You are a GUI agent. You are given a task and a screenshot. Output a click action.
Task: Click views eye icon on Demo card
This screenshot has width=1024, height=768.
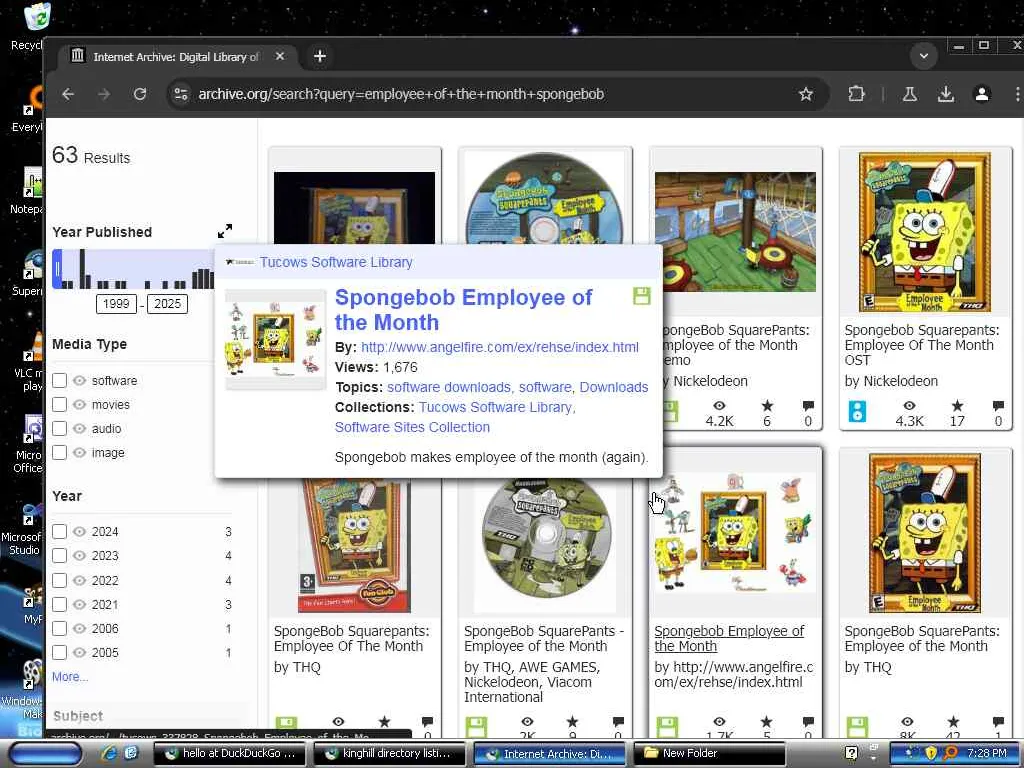[x=719, y=406]
